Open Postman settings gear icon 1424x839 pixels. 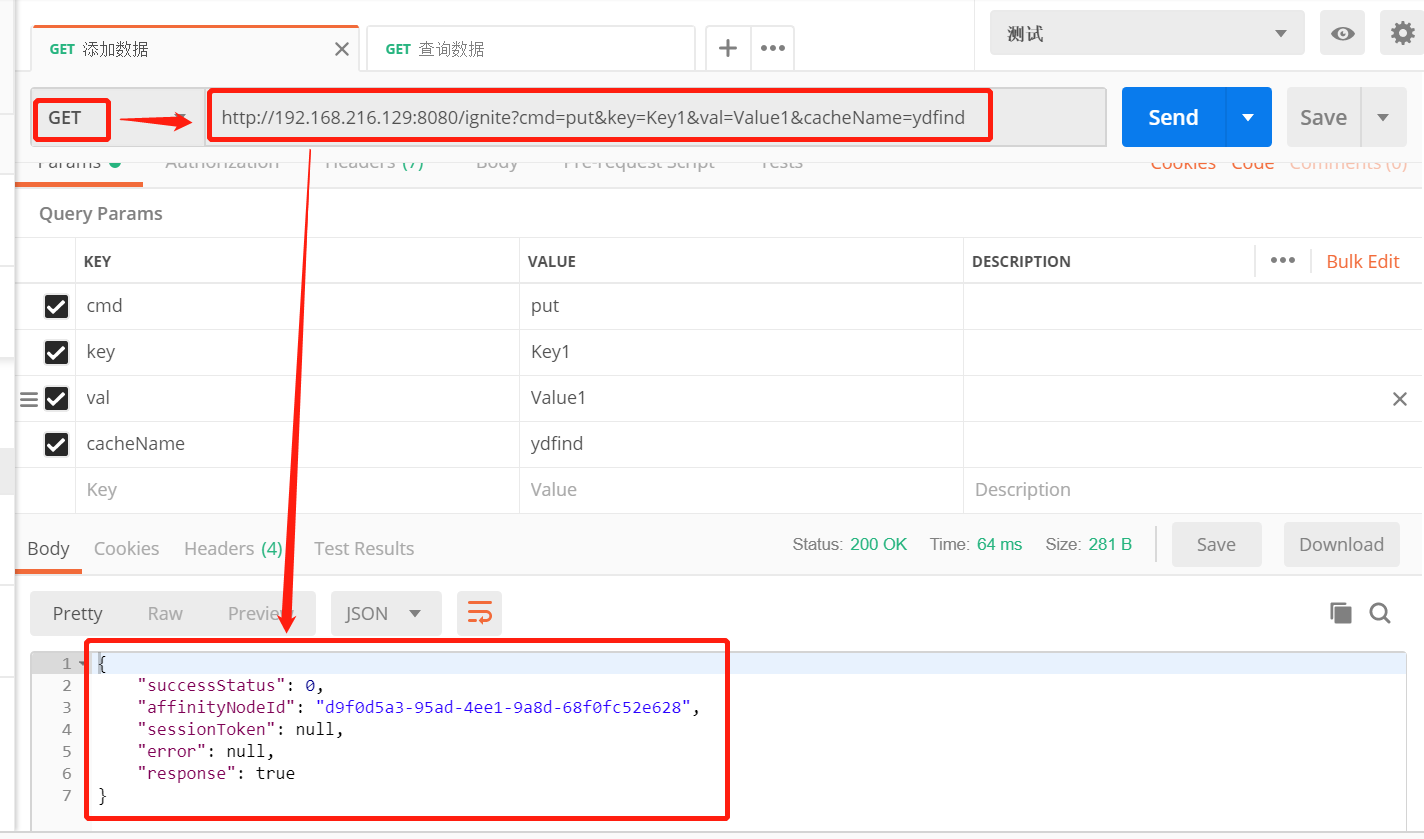tap(1400, 31)
